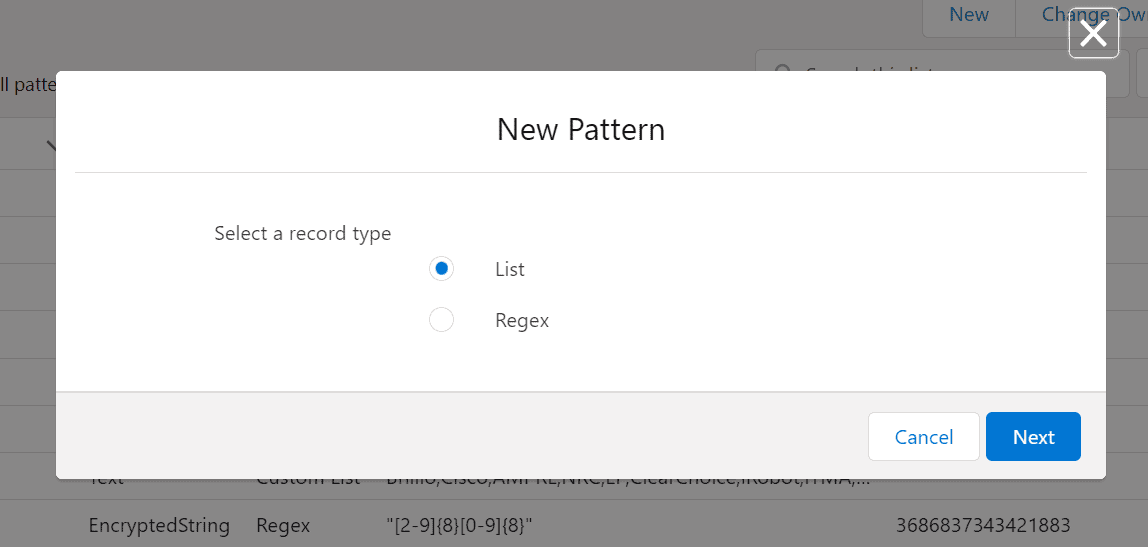This screenshot has width=1148, height=547.
Task: Choose the Regex record type radio button
Action: click(x=441, y=320)
